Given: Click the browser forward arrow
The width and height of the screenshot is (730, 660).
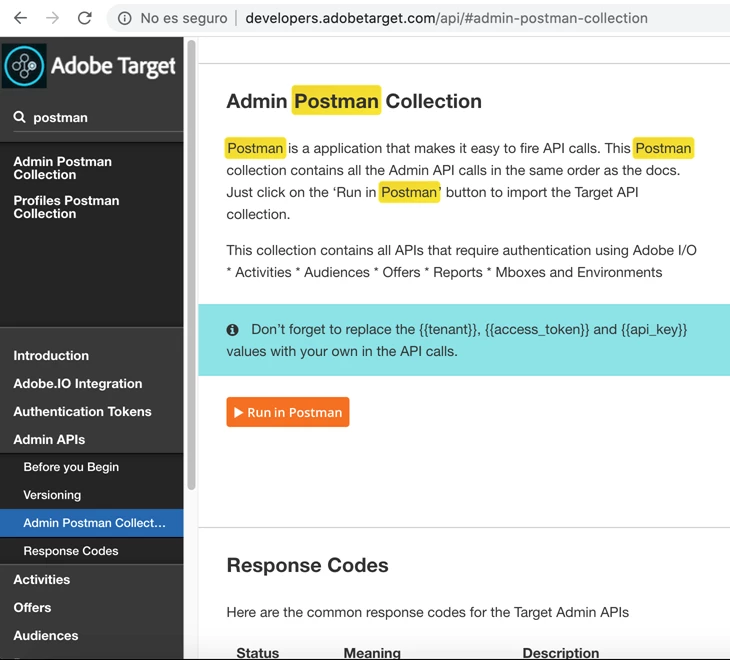Looking at the screenshot, I should (x=53, y=18).
